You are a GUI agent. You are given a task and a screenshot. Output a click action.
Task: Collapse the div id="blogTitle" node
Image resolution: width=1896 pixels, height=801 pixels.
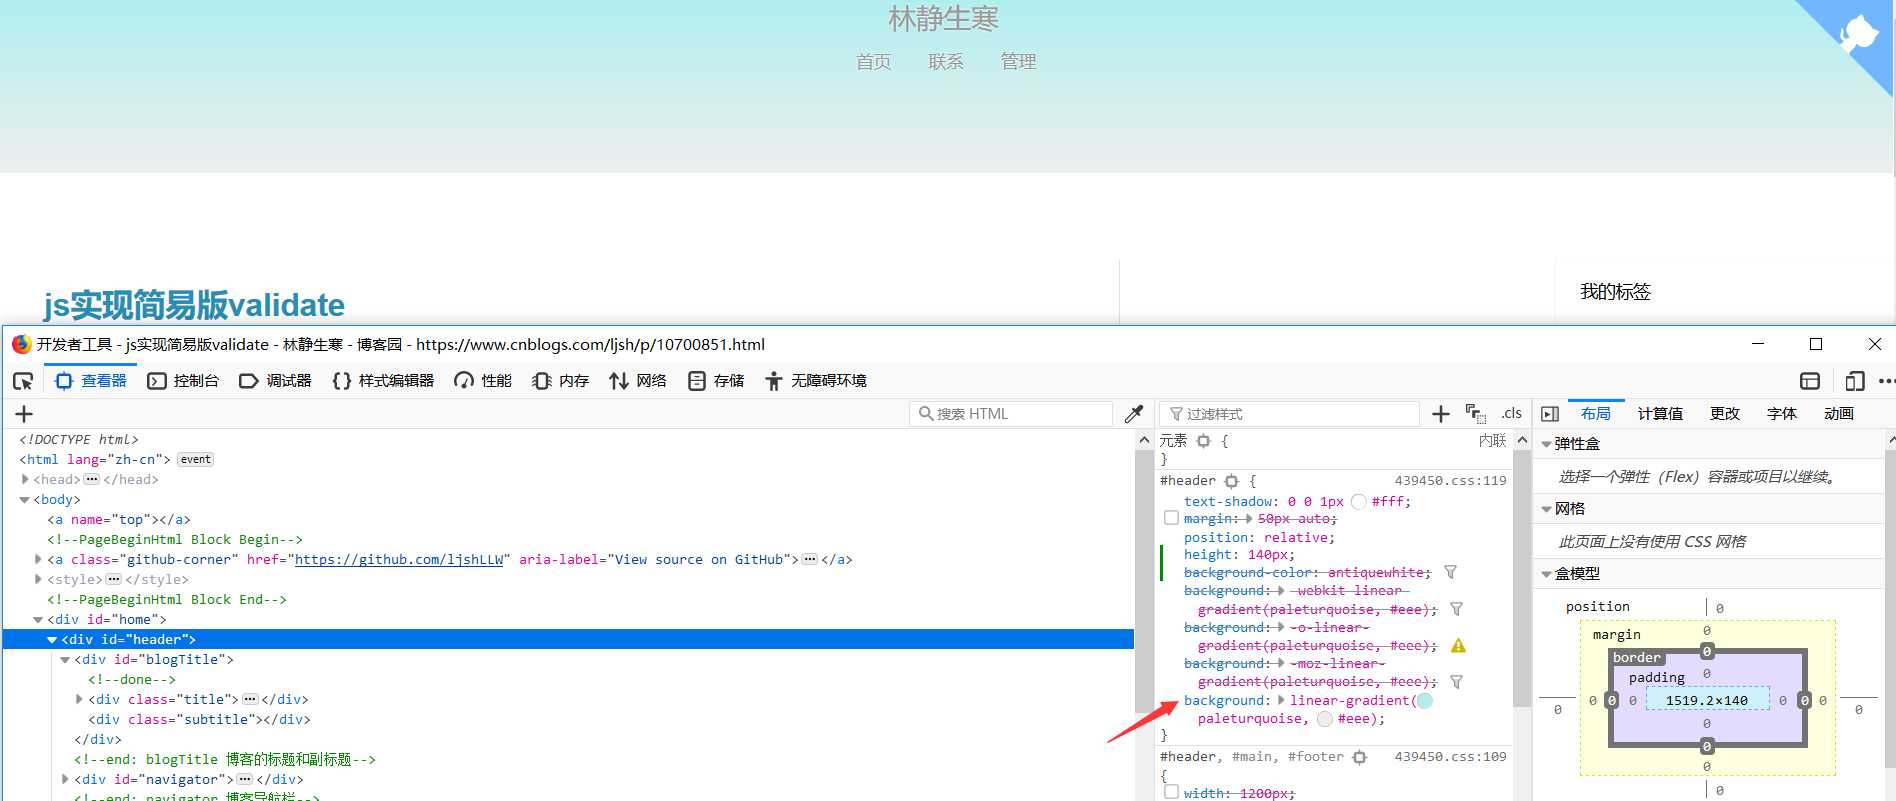tap(65, 660)
